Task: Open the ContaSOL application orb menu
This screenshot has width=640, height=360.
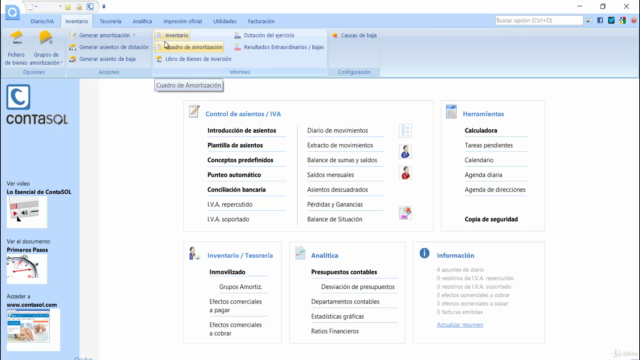Action: (12, 12)
